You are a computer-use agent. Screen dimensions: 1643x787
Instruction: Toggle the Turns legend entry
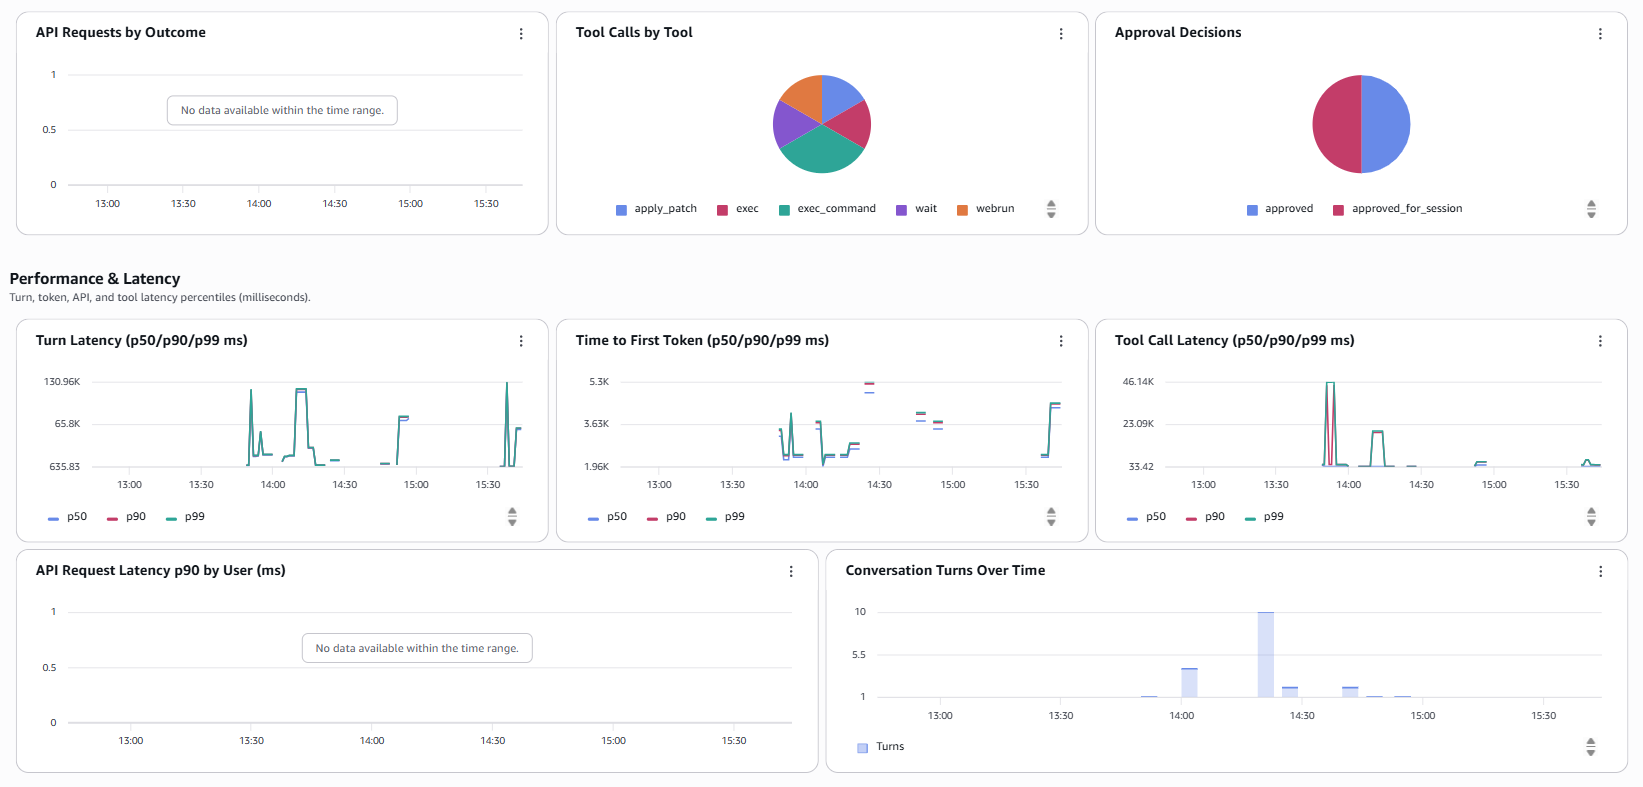point(881,747)
